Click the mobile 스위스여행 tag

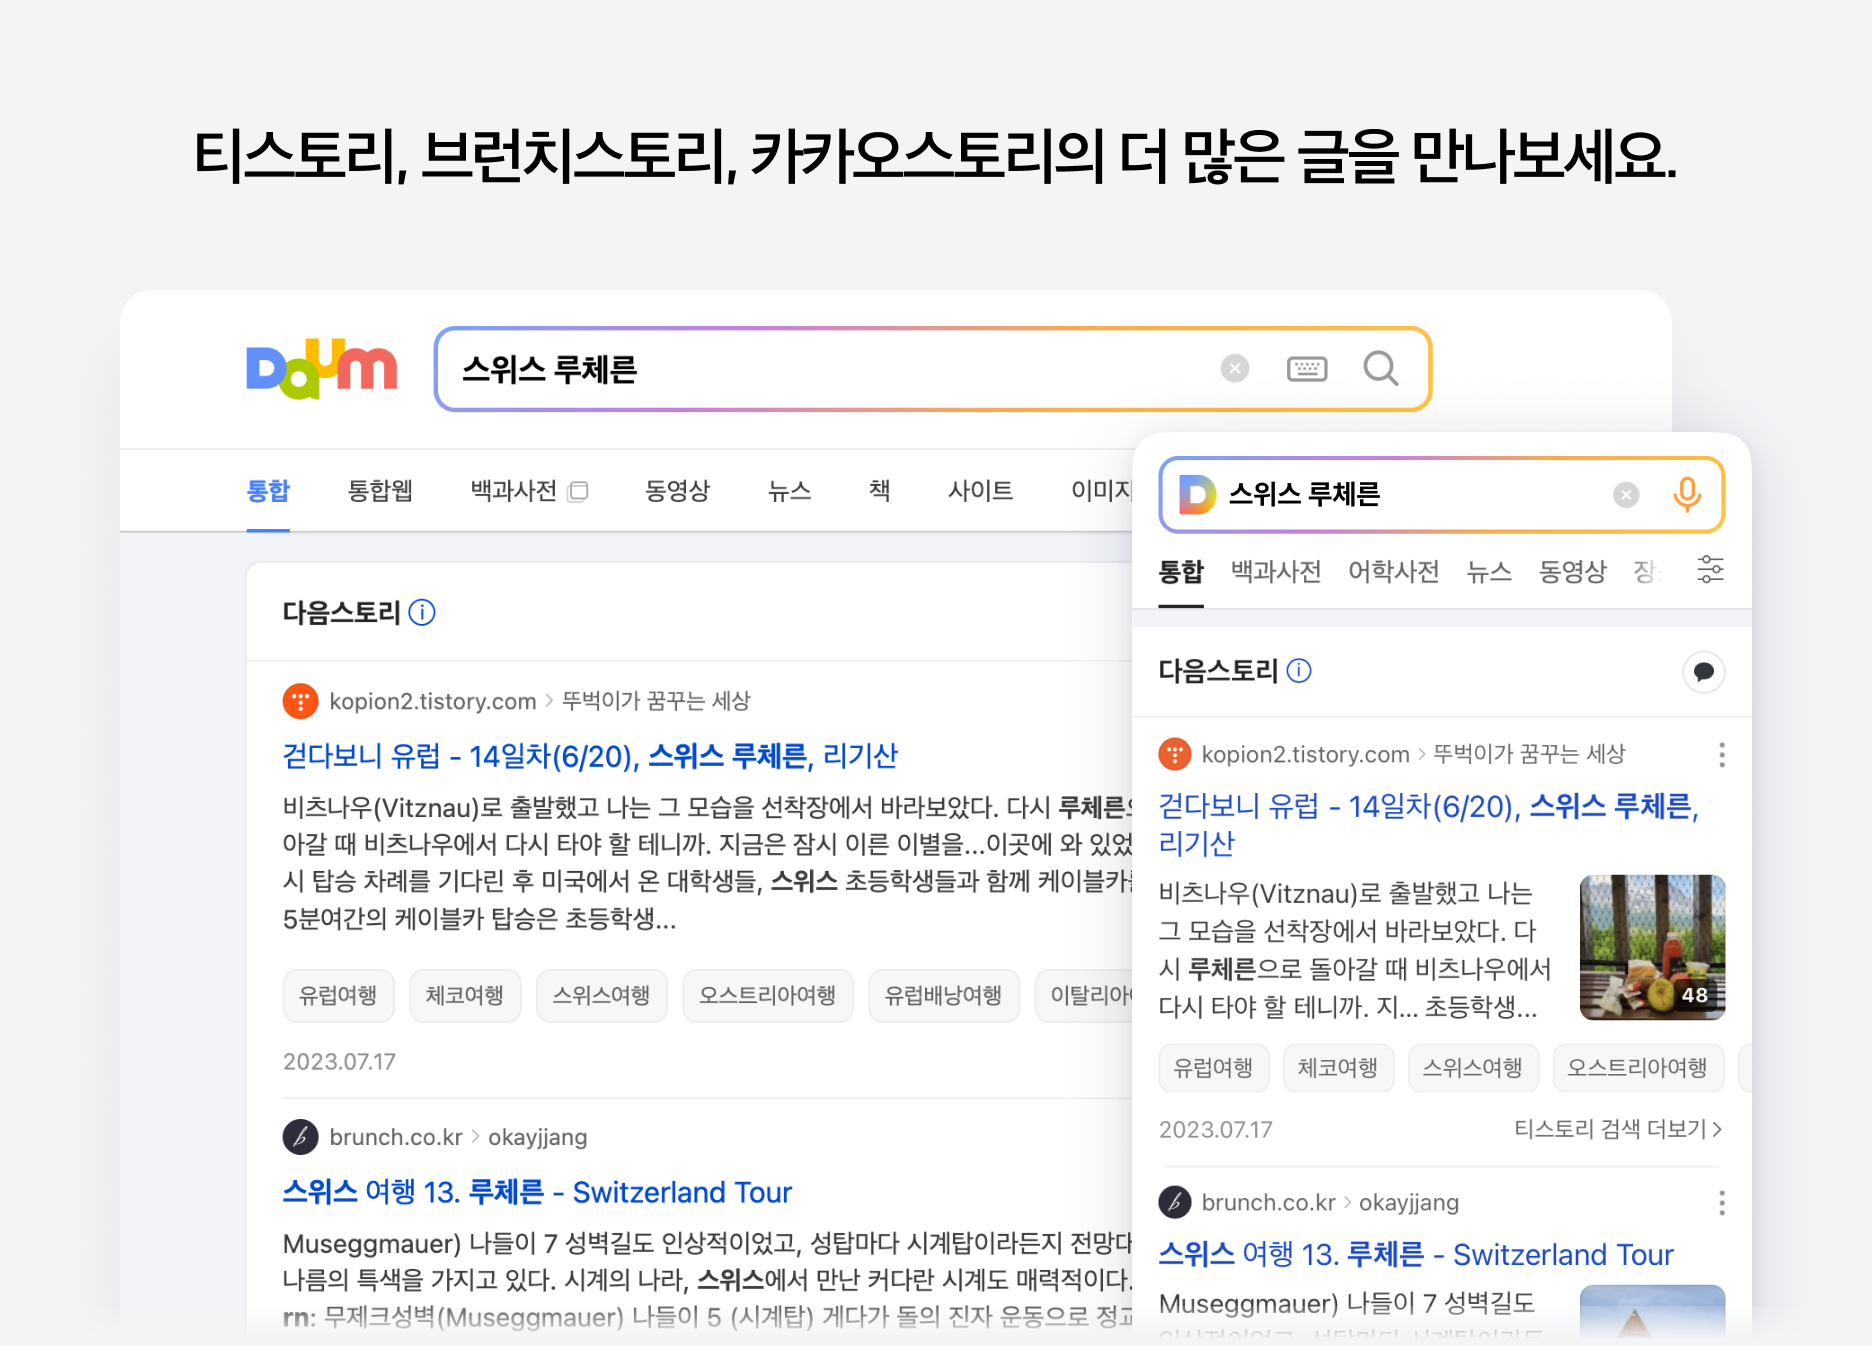(1473, 1068)
